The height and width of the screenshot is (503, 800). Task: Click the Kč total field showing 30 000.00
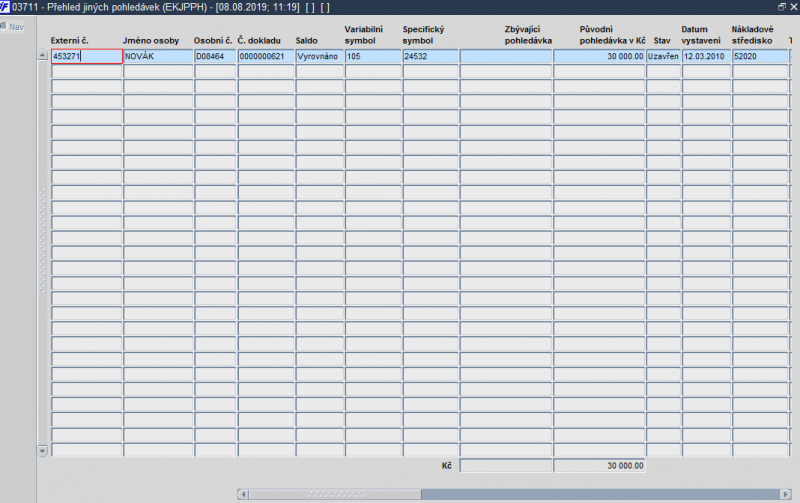[599, 466]
